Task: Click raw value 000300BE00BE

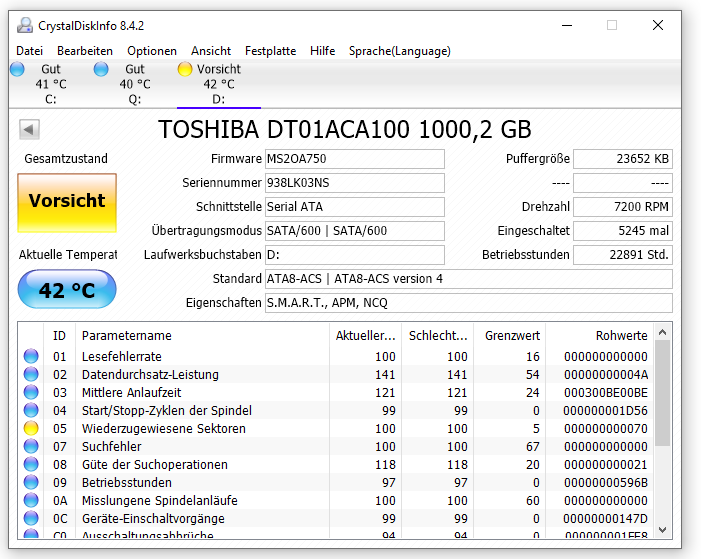Action: coord(606,392)
